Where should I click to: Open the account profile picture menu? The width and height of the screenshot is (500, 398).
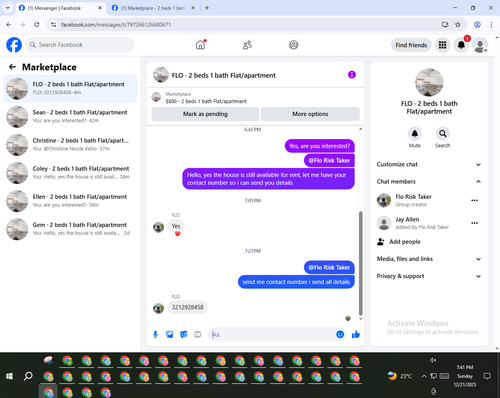coord(480,45)
